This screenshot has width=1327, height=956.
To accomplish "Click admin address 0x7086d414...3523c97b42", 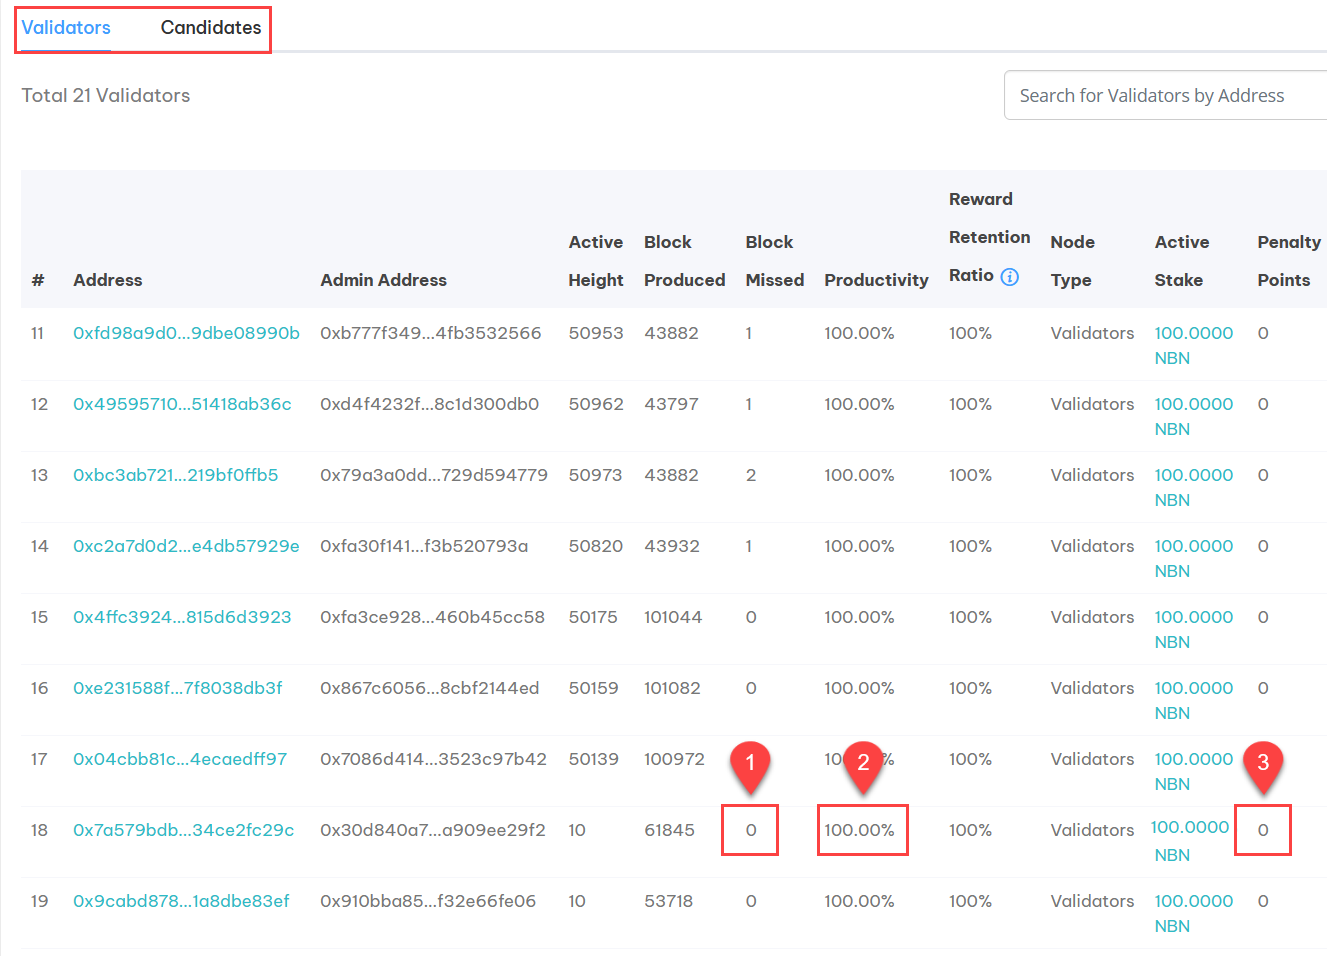I will [434, 759].
